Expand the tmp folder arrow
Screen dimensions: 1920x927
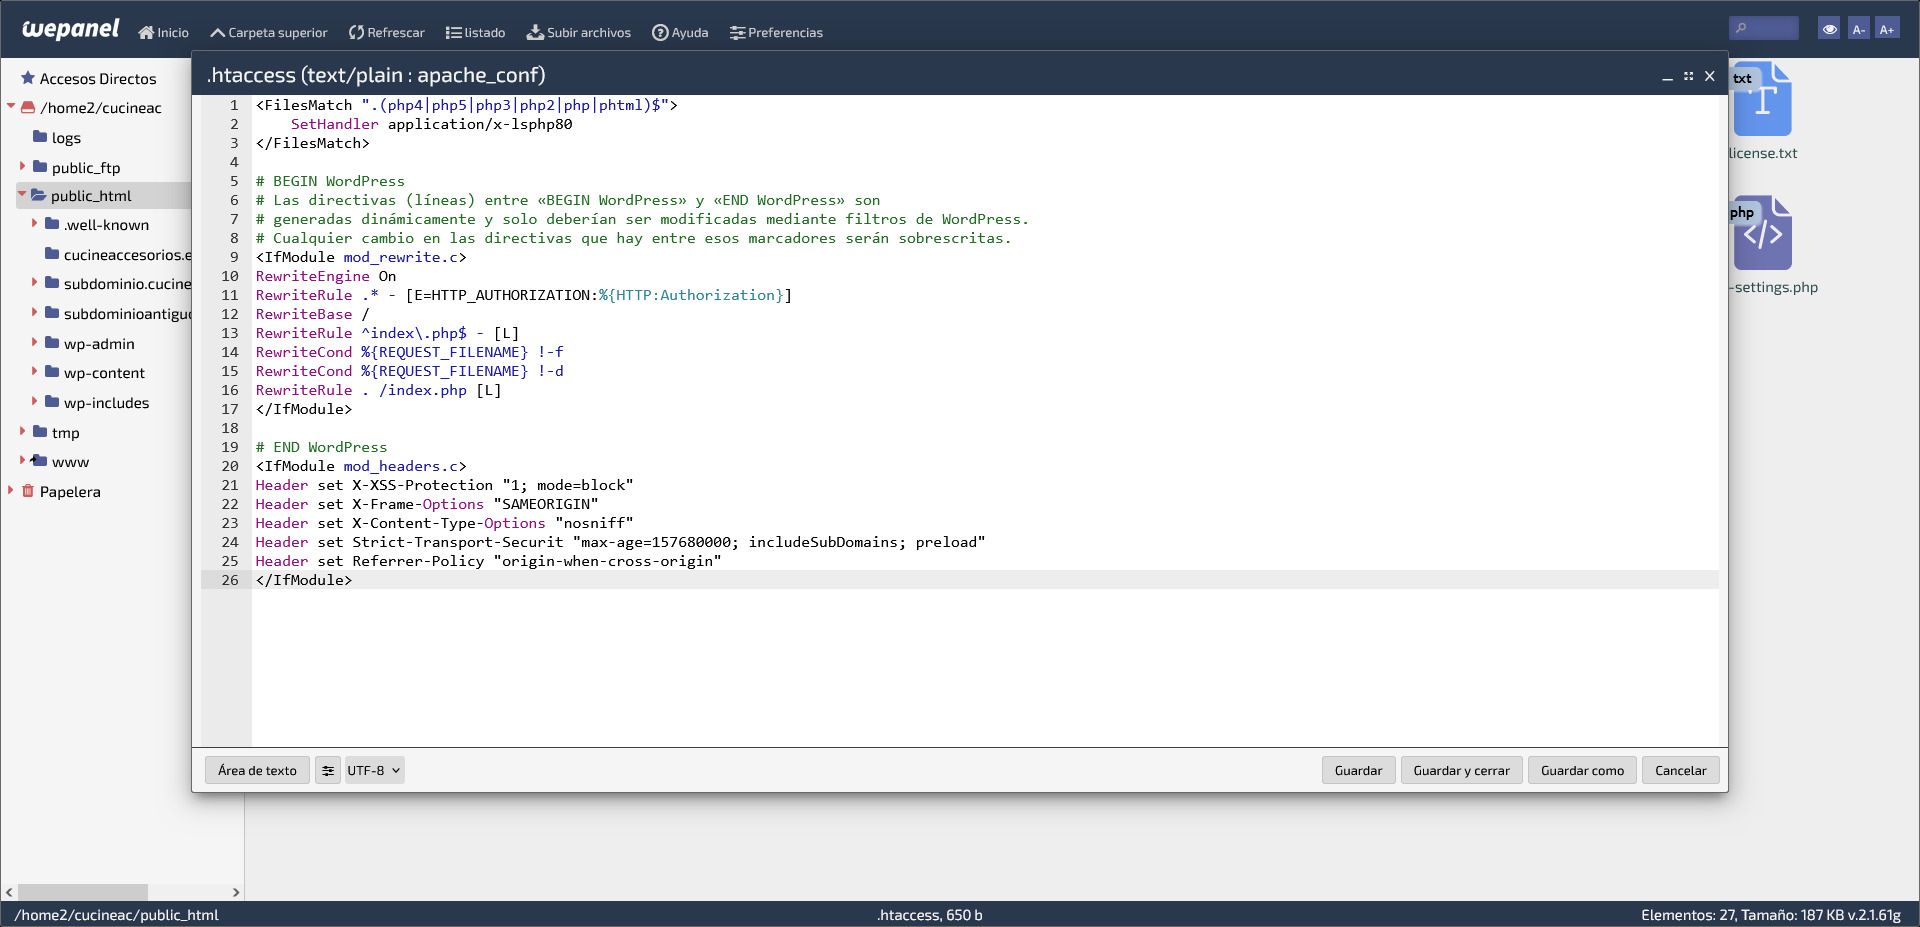[23, 431]
